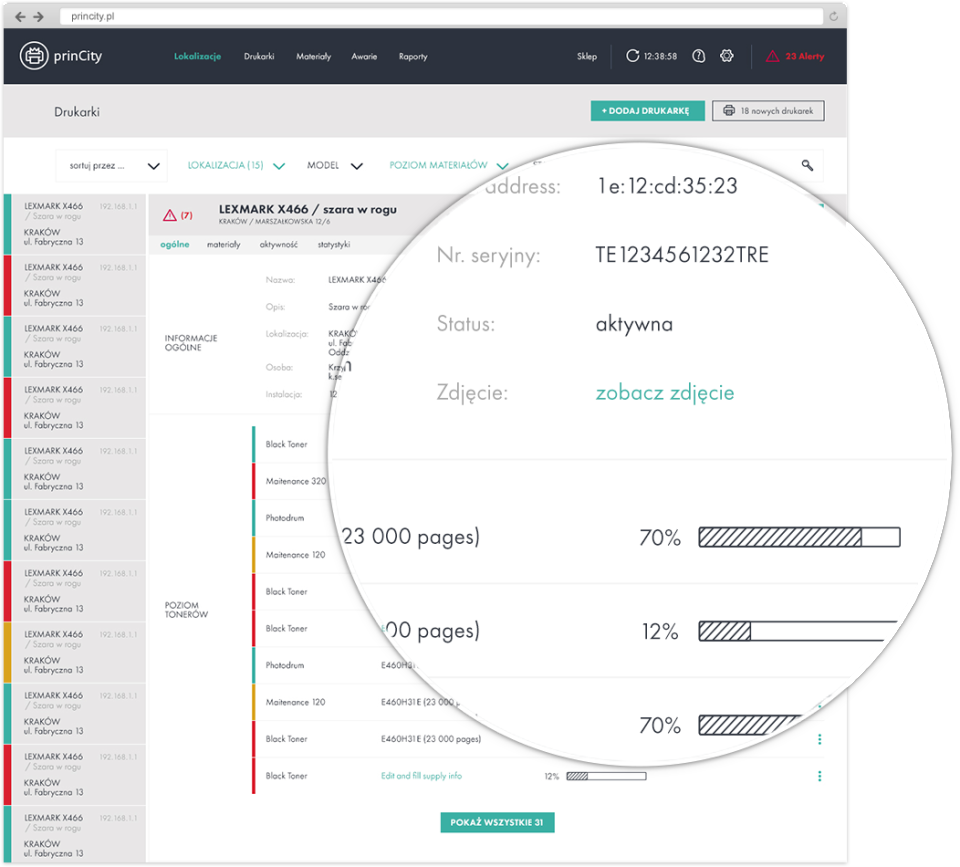Click + DODAJ DRUKARKĘ button

(647, 111)
